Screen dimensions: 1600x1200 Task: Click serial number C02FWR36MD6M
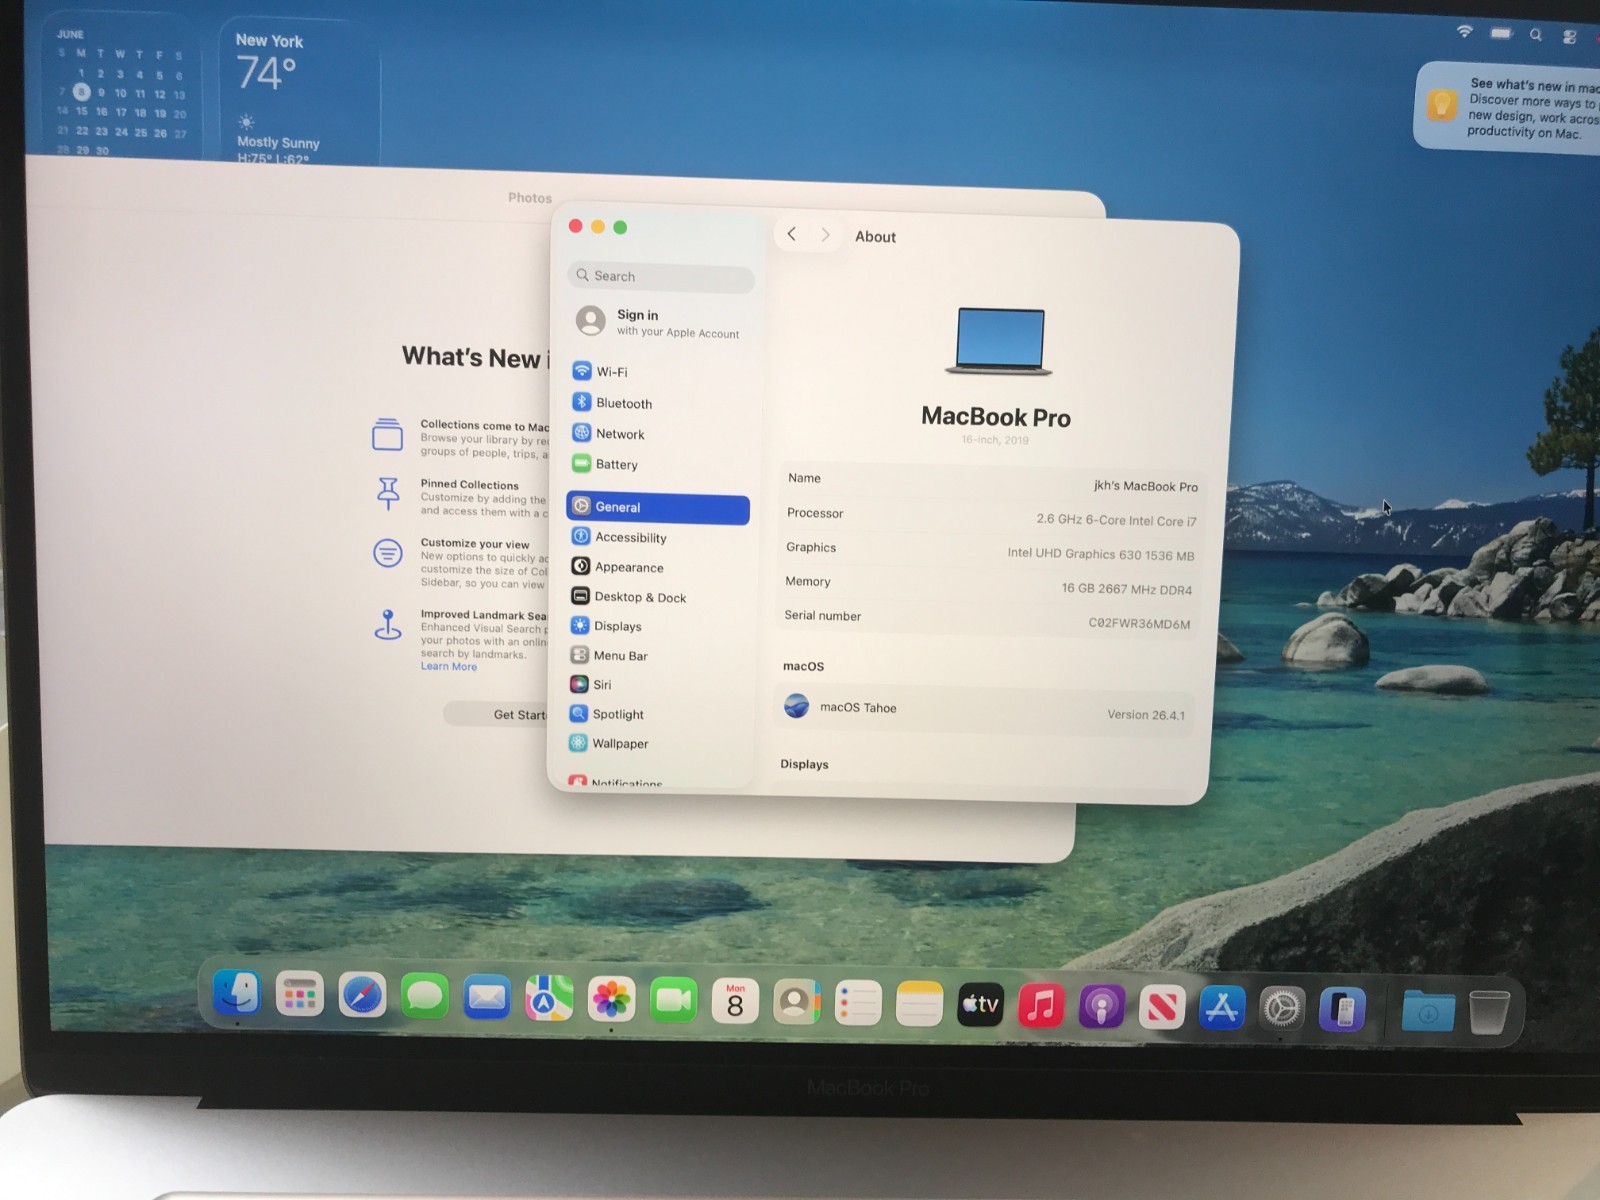click(x=1139, y=623)
